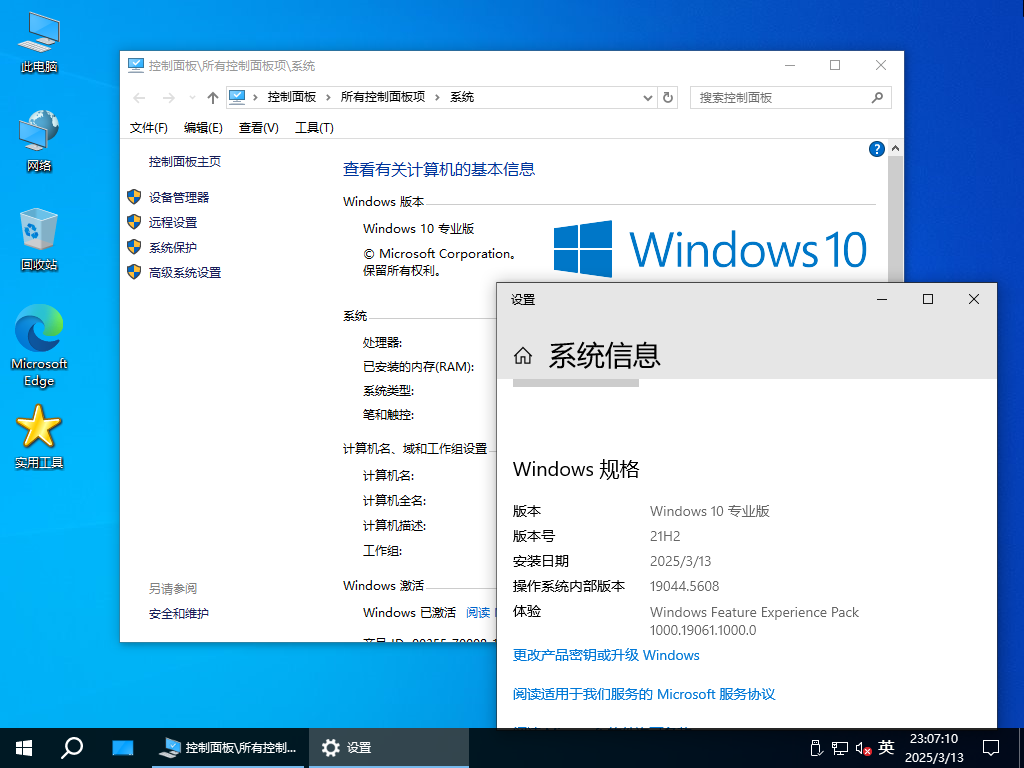Open the 查看(V) menu
1024x768 pixels.
pyautogui.click(x=259, y=128)
